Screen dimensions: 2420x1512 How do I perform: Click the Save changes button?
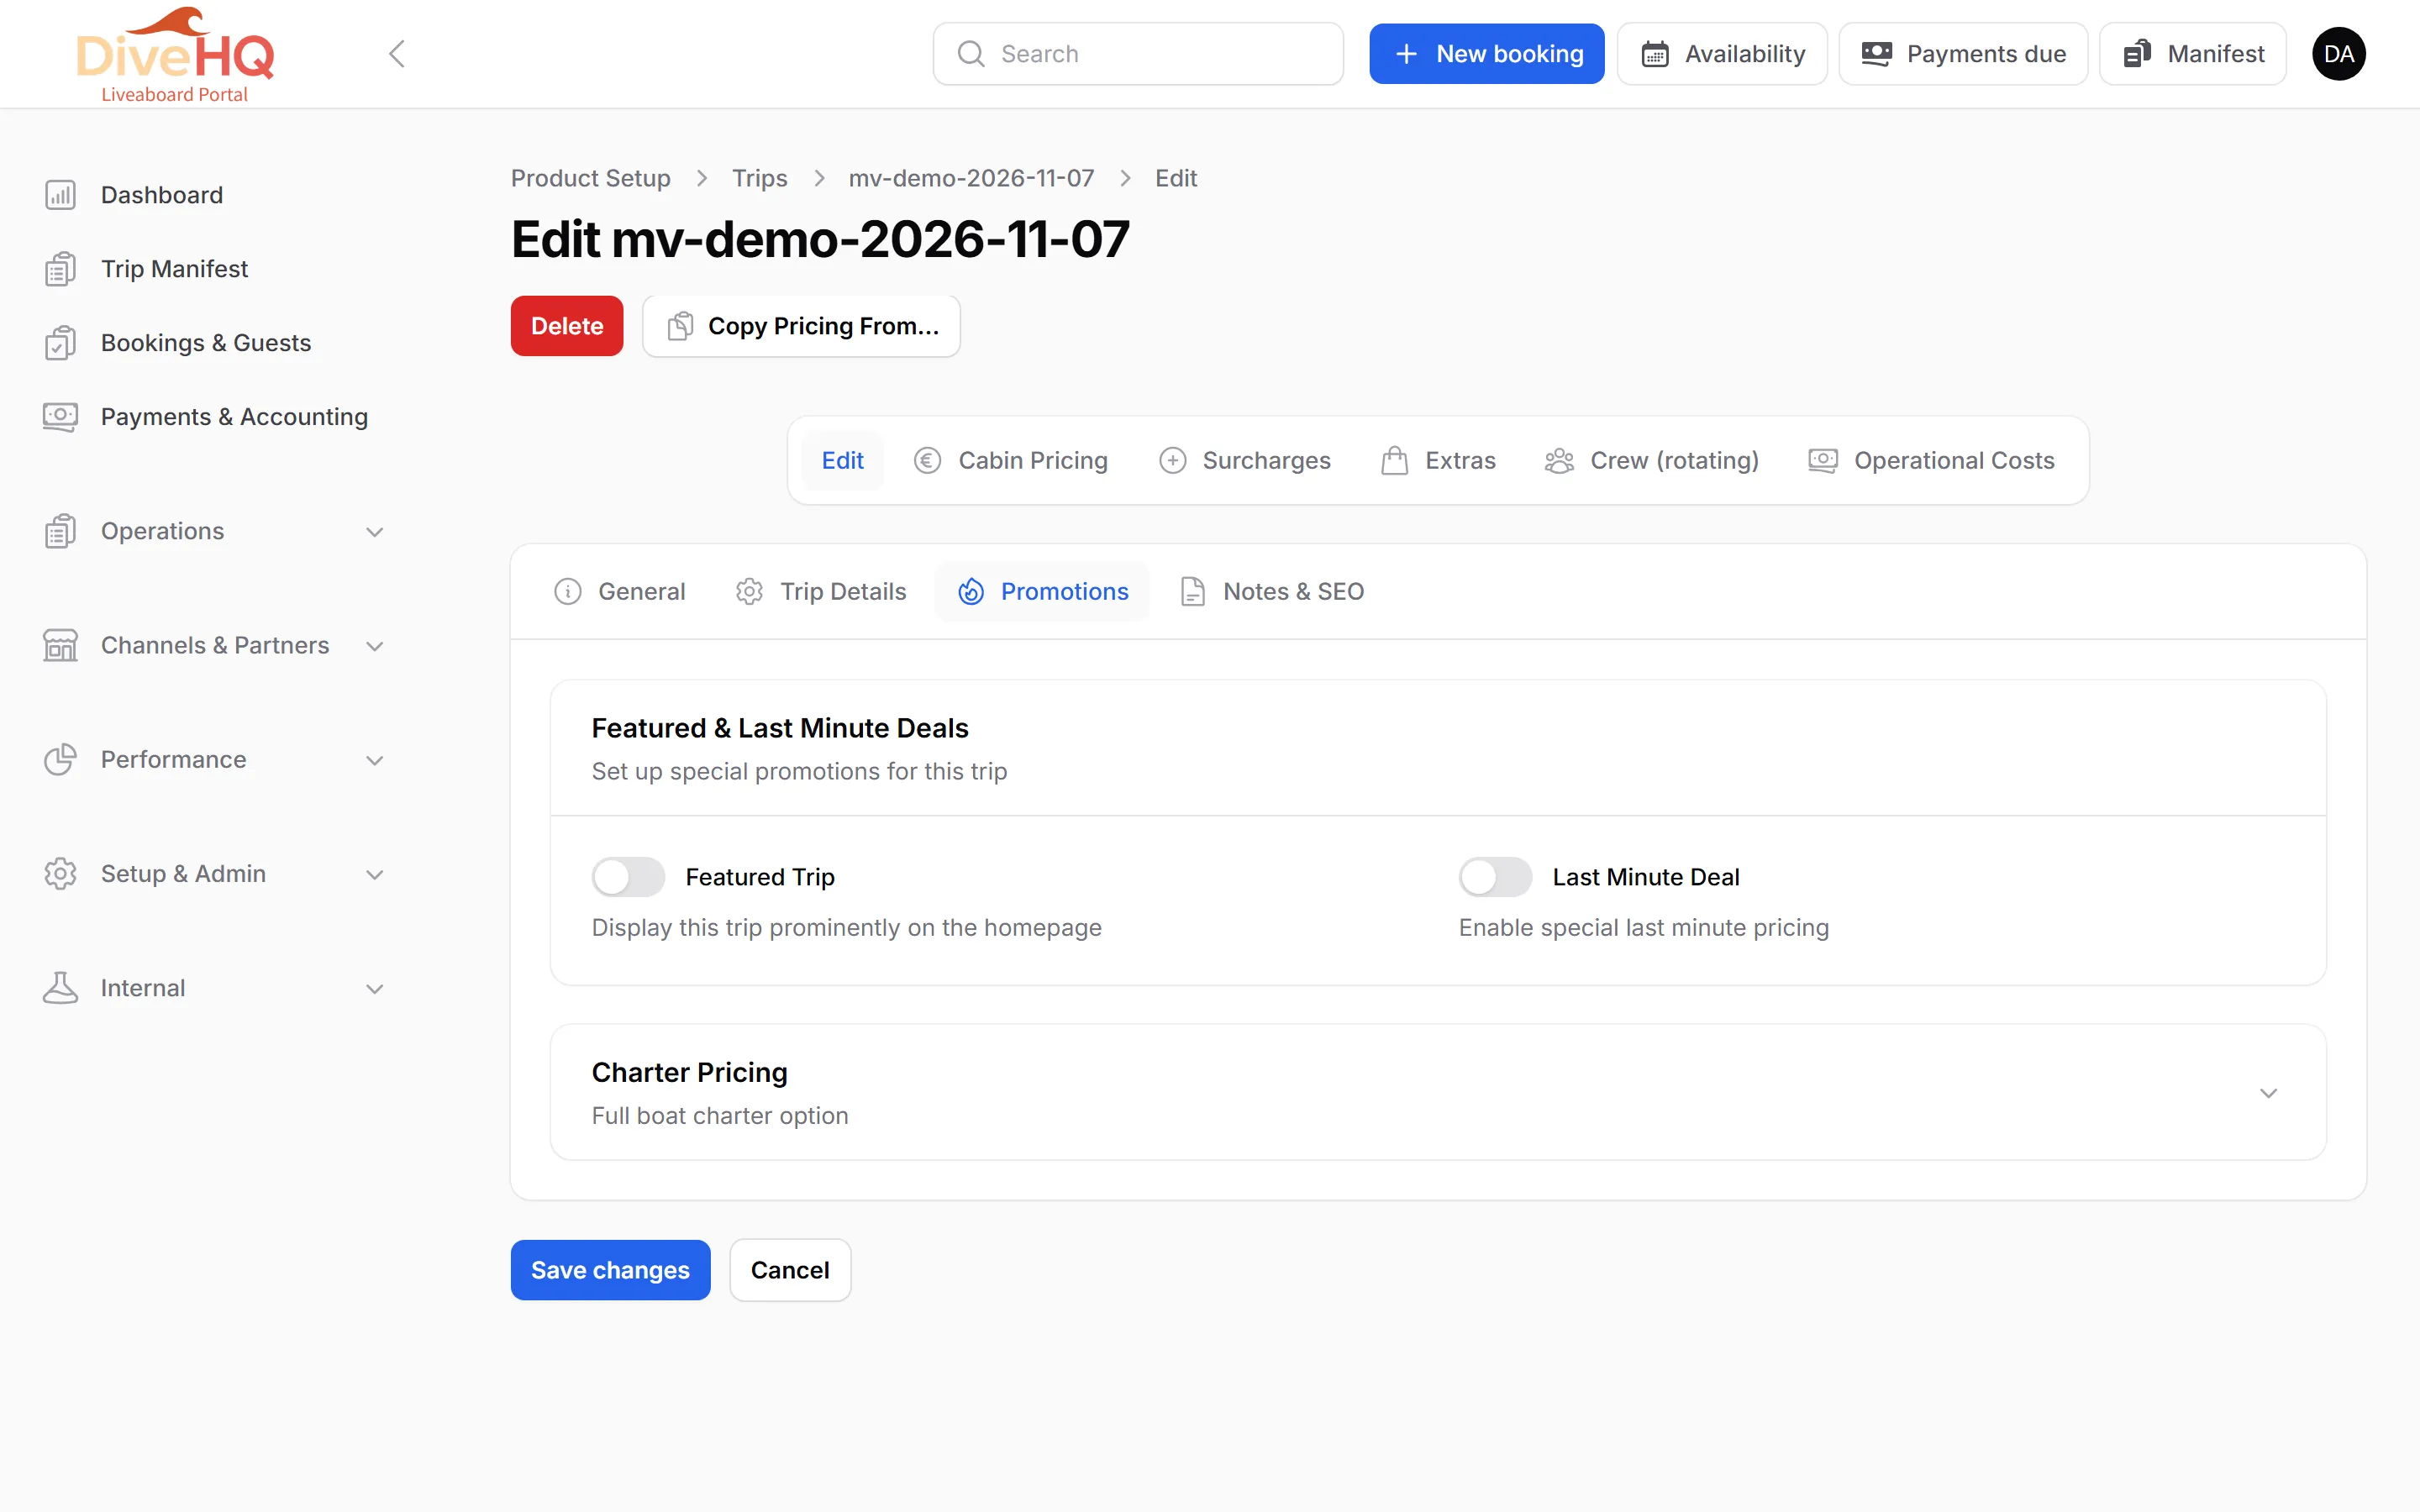[x=610, y=1270]
